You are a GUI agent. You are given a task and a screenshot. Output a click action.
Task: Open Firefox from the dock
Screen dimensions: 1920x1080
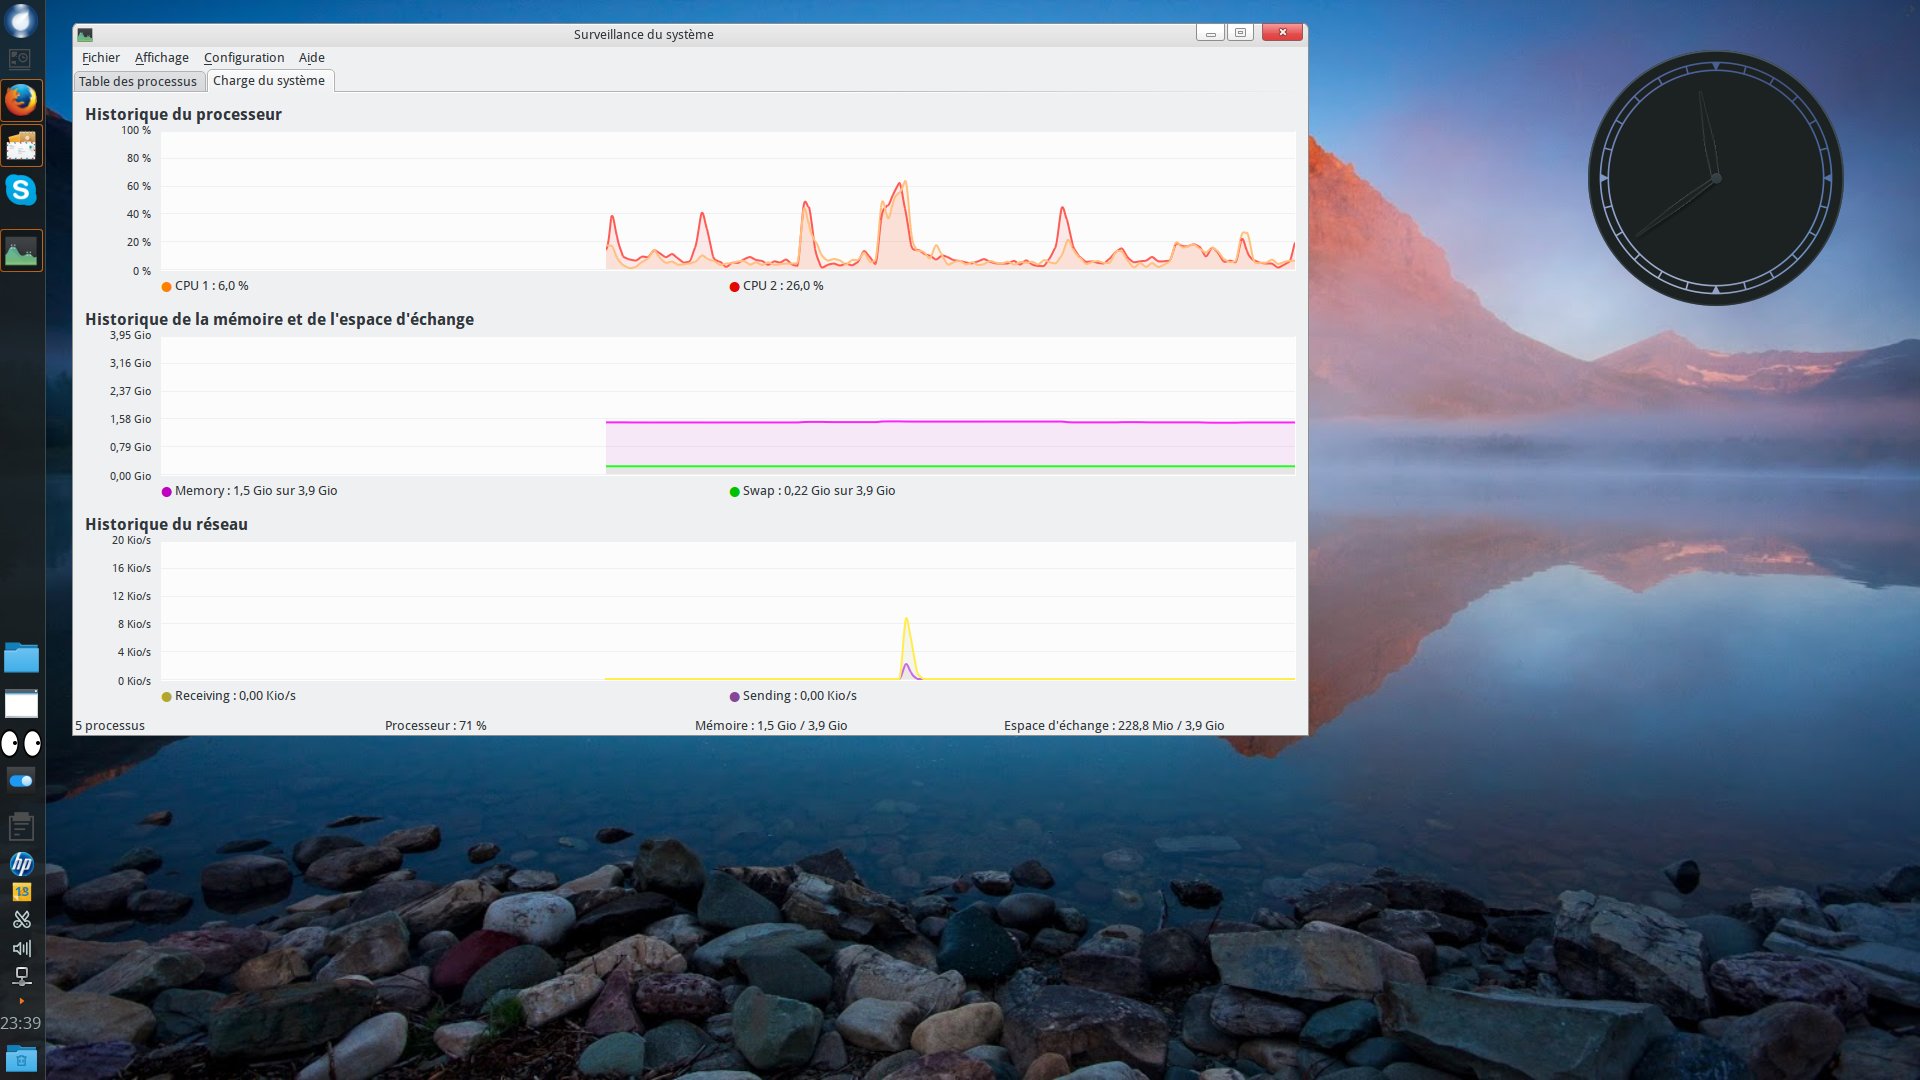[x=21, y=100]
